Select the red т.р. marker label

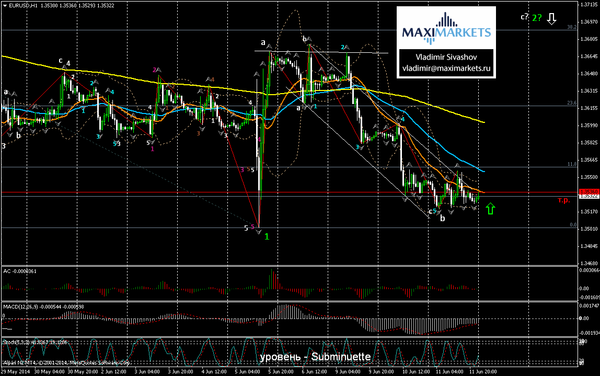pyautogui.click(x=564, y=200)
